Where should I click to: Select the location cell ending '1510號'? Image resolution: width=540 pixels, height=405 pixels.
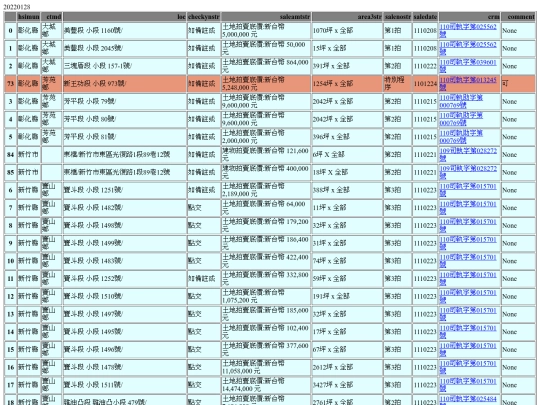(125, 297)
